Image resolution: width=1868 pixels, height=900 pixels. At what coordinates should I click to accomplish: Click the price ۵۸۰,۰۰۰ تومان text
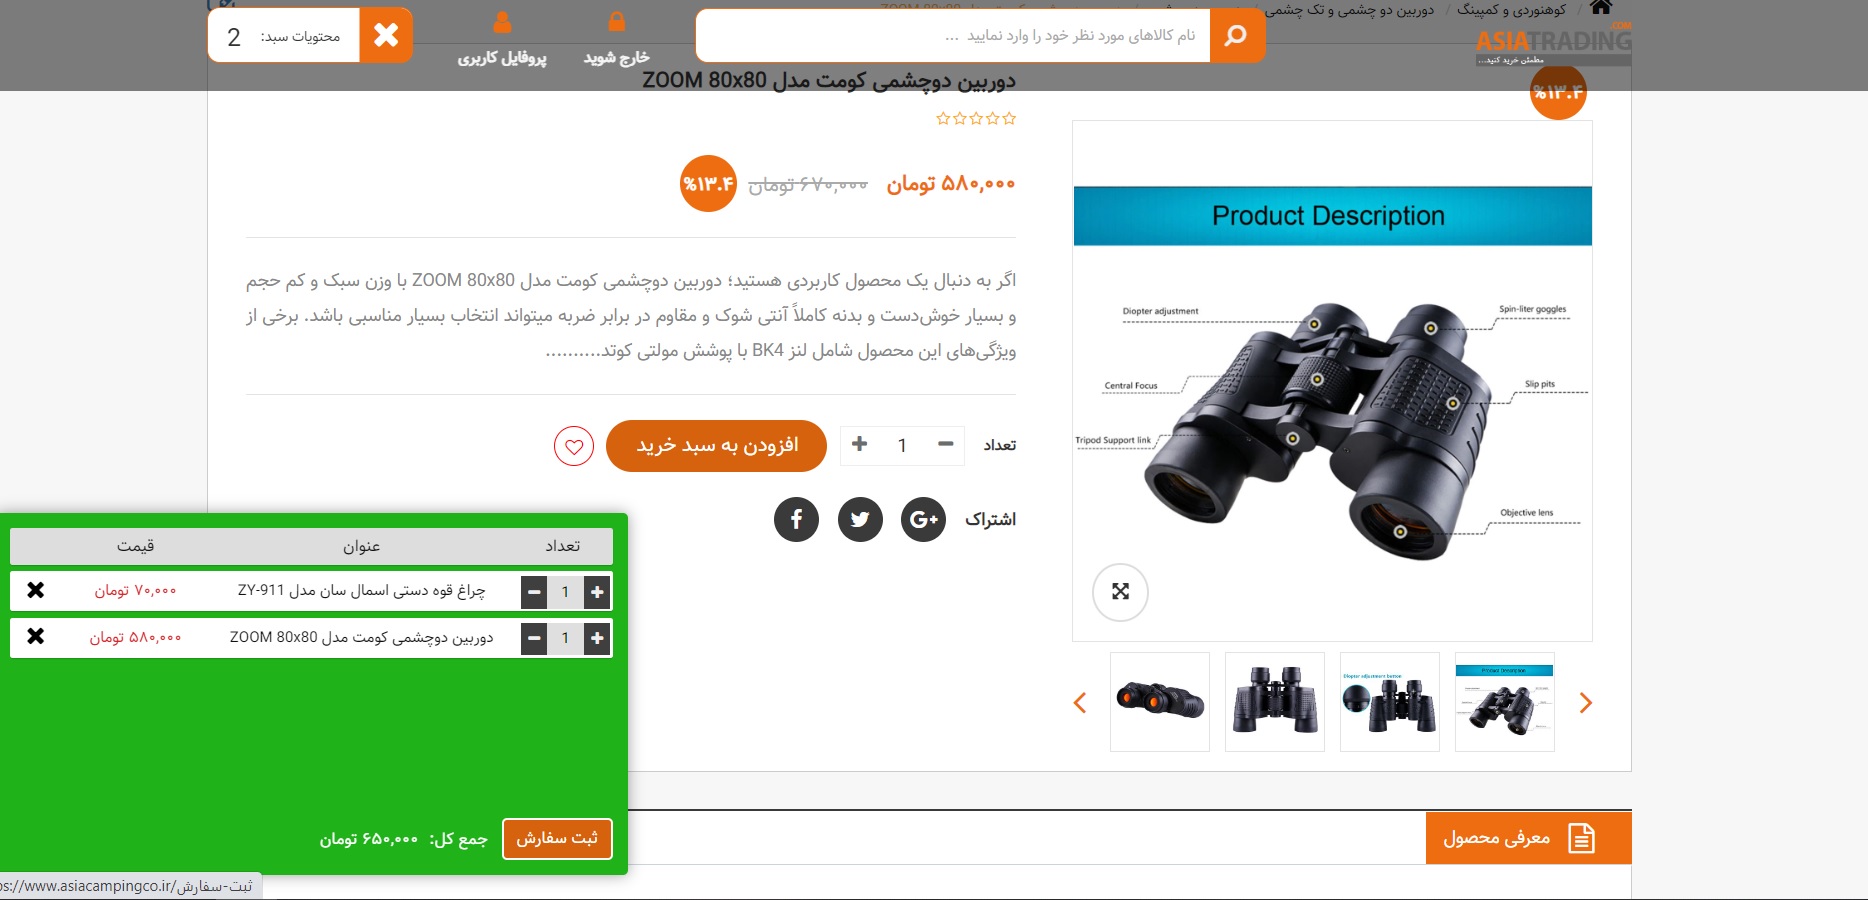[951, 184]
